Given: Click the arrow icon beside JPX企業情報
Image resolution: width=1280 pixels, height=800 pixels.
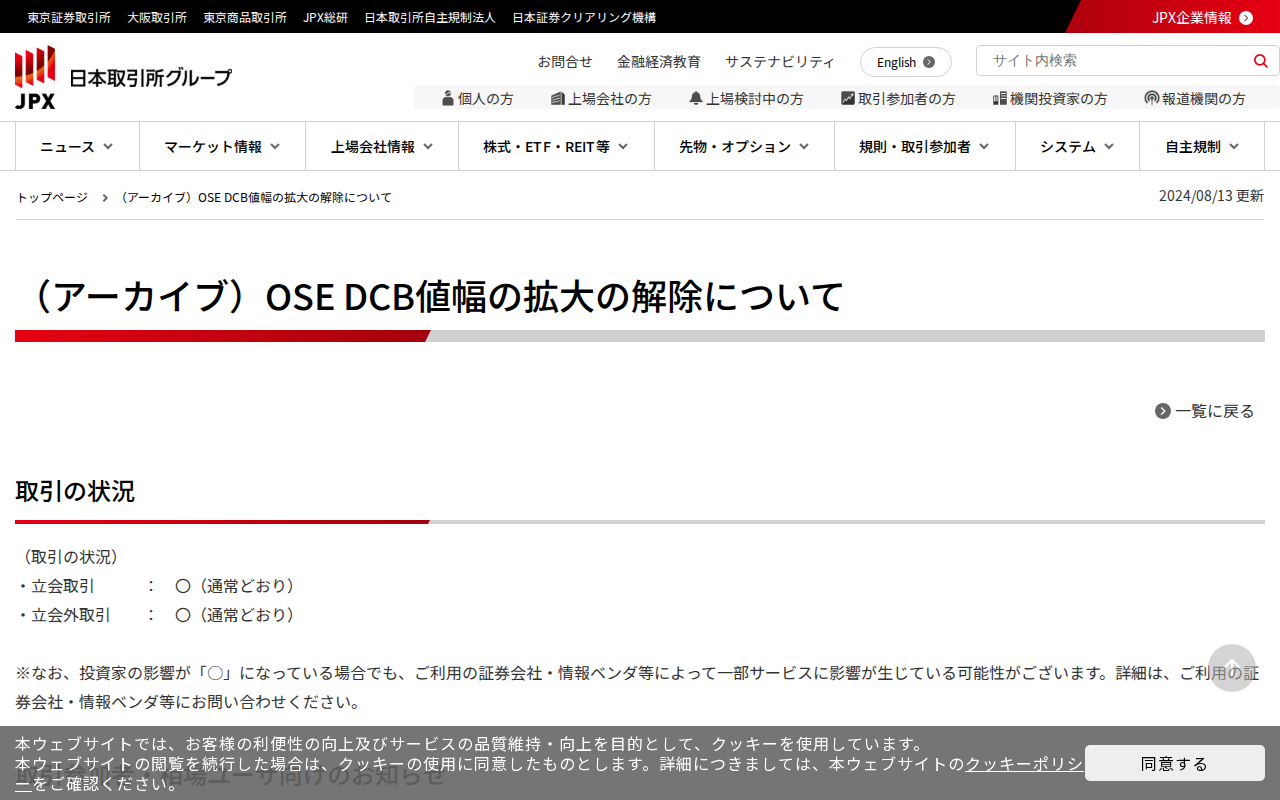Looking at the screenshot, I should 1246,17.
